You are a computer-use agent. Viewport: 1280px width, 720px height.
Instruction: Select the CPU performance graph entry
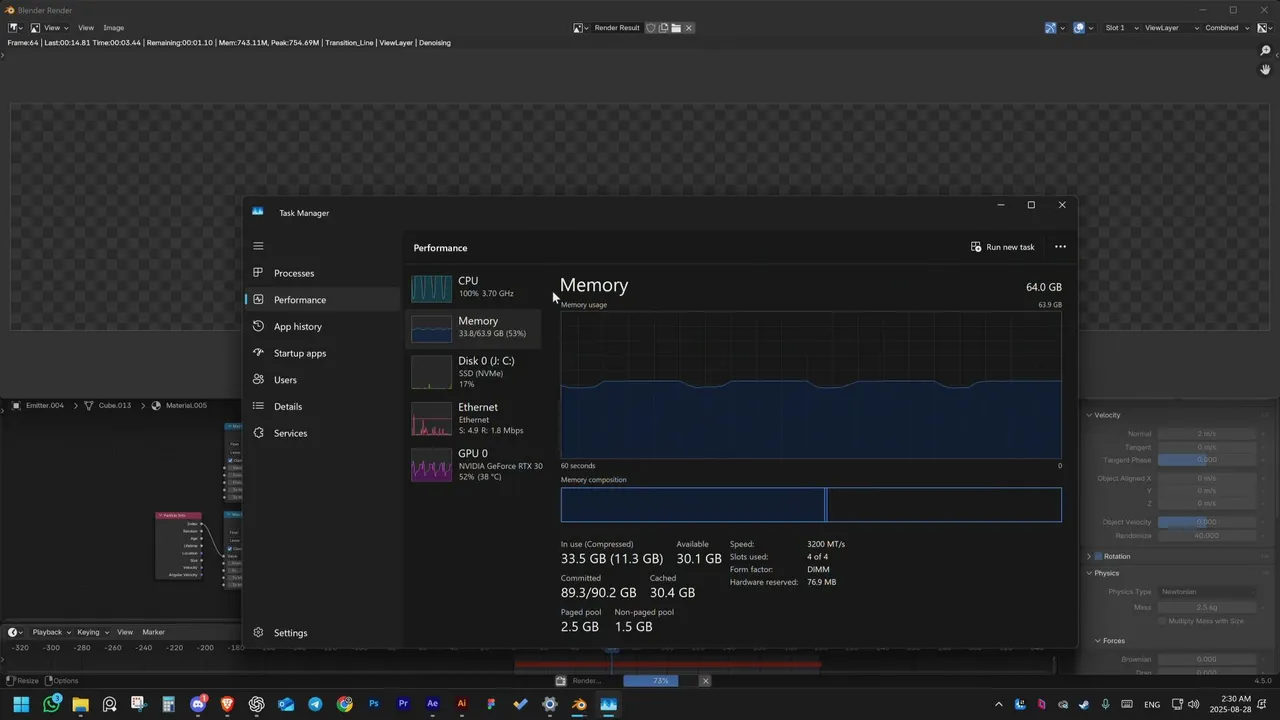click(474, 288)
